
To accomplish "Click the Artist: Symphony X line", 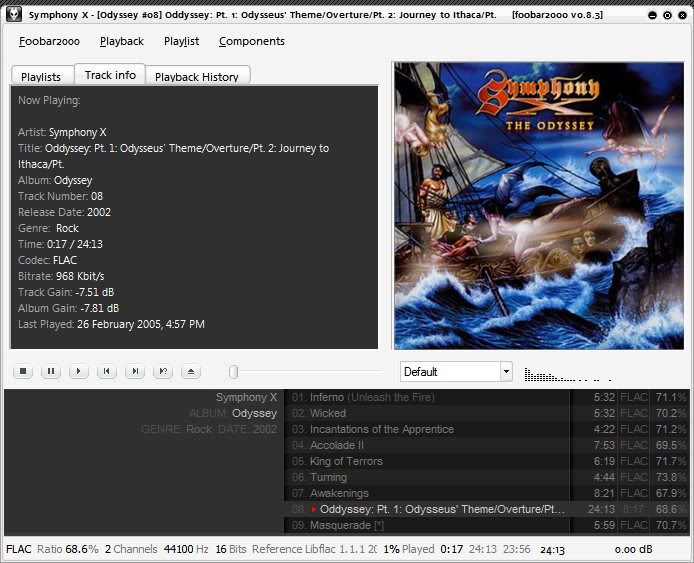I will point(62,132).
